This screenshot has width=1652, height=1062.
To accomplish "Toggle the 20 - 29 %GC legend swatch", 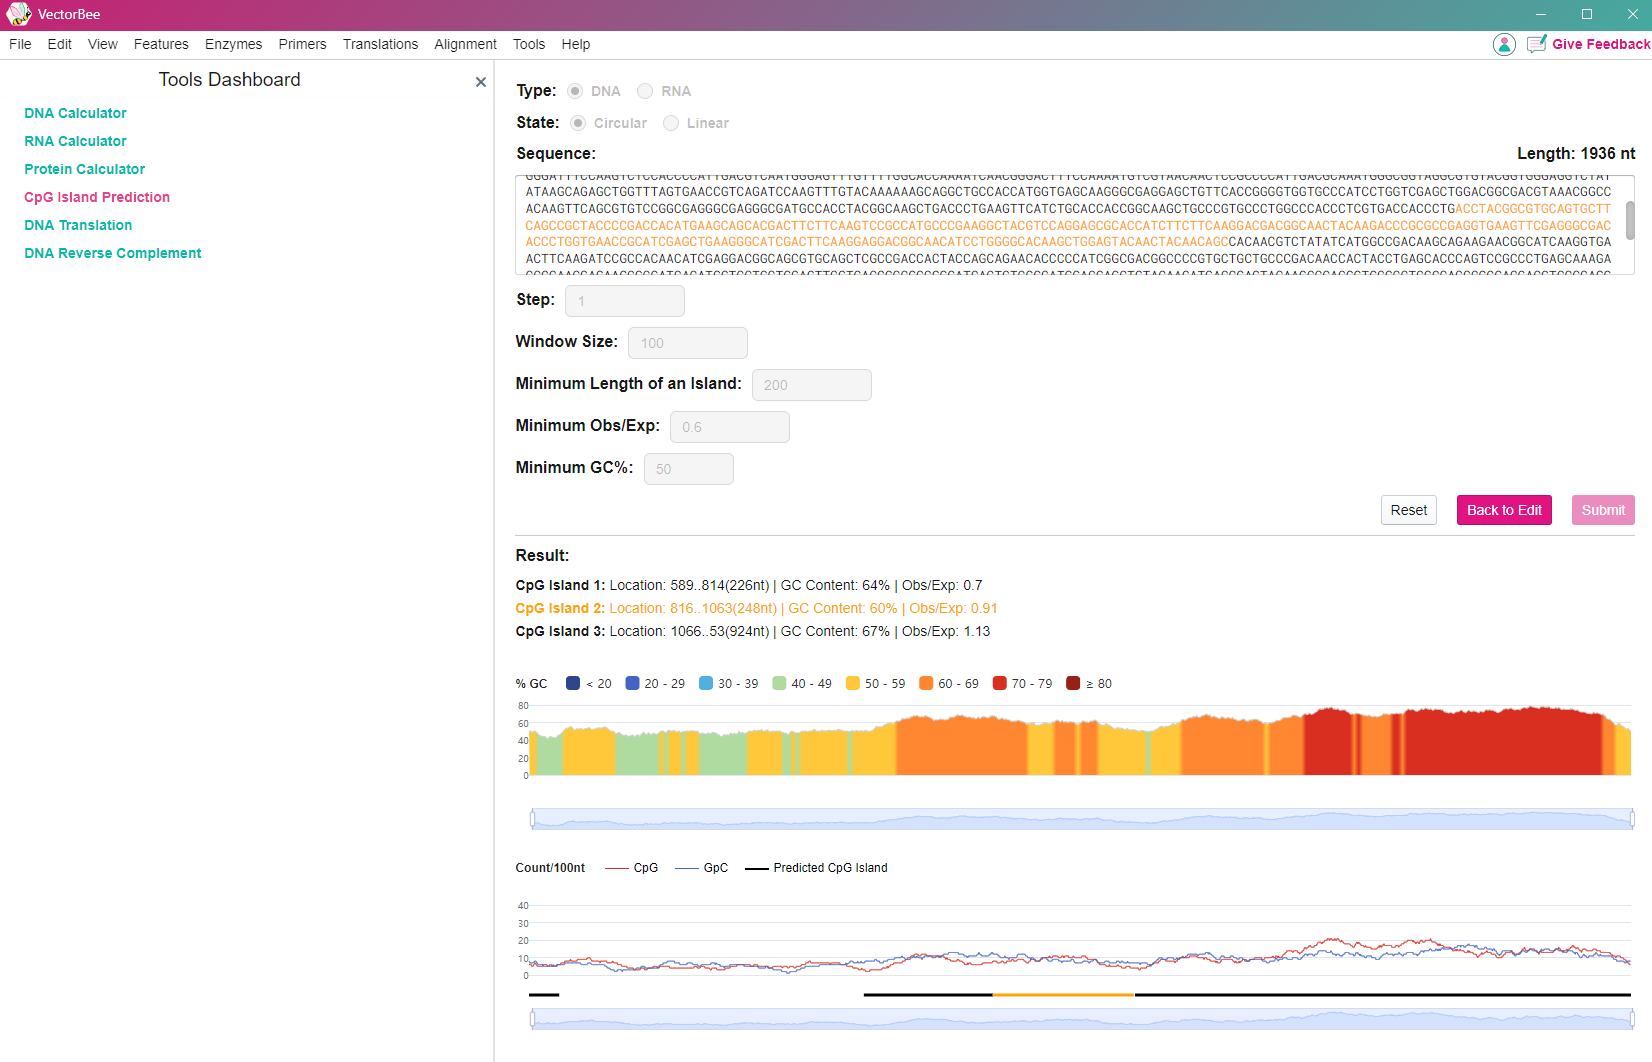I will pos(632,683).
